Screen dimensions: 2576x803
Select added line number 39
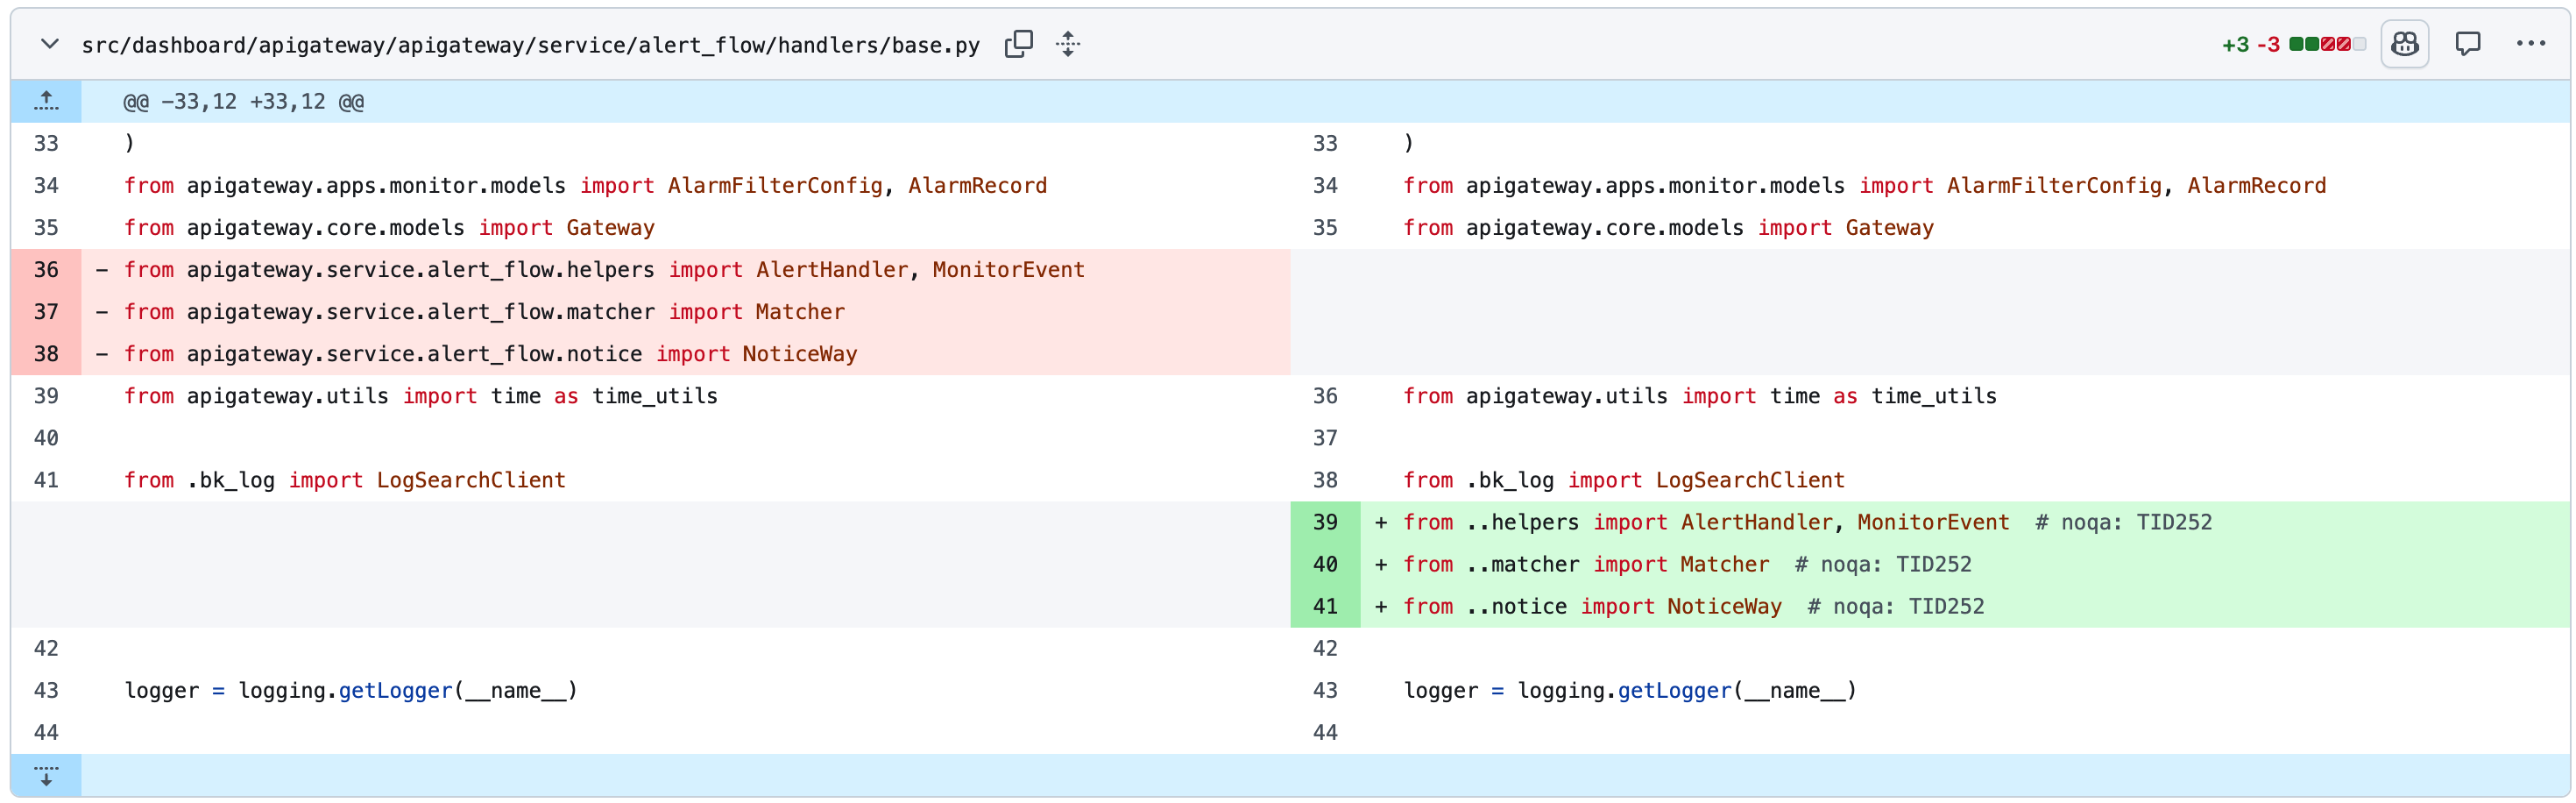(x=1325, y=522)
